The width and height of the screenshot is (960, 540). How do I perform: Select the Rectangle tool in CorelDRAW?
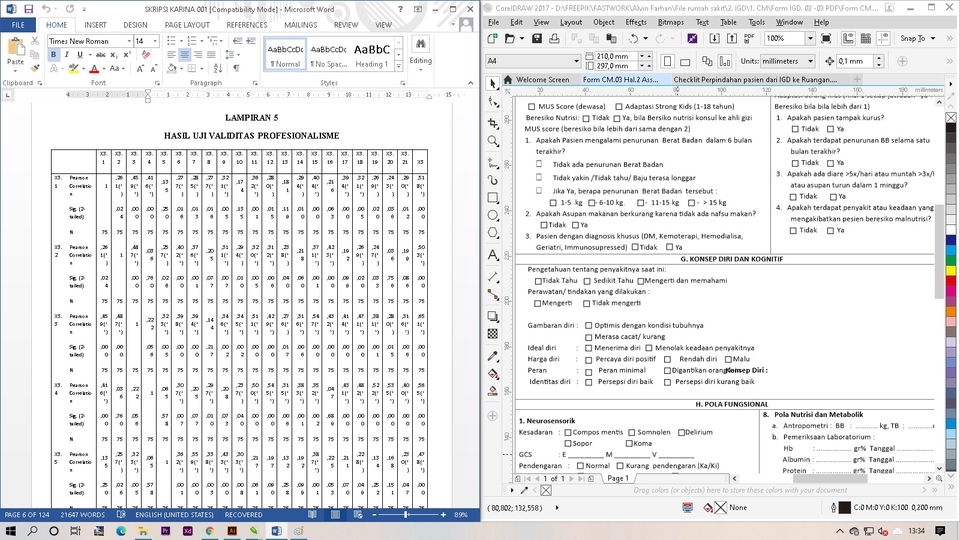(493, 198)
